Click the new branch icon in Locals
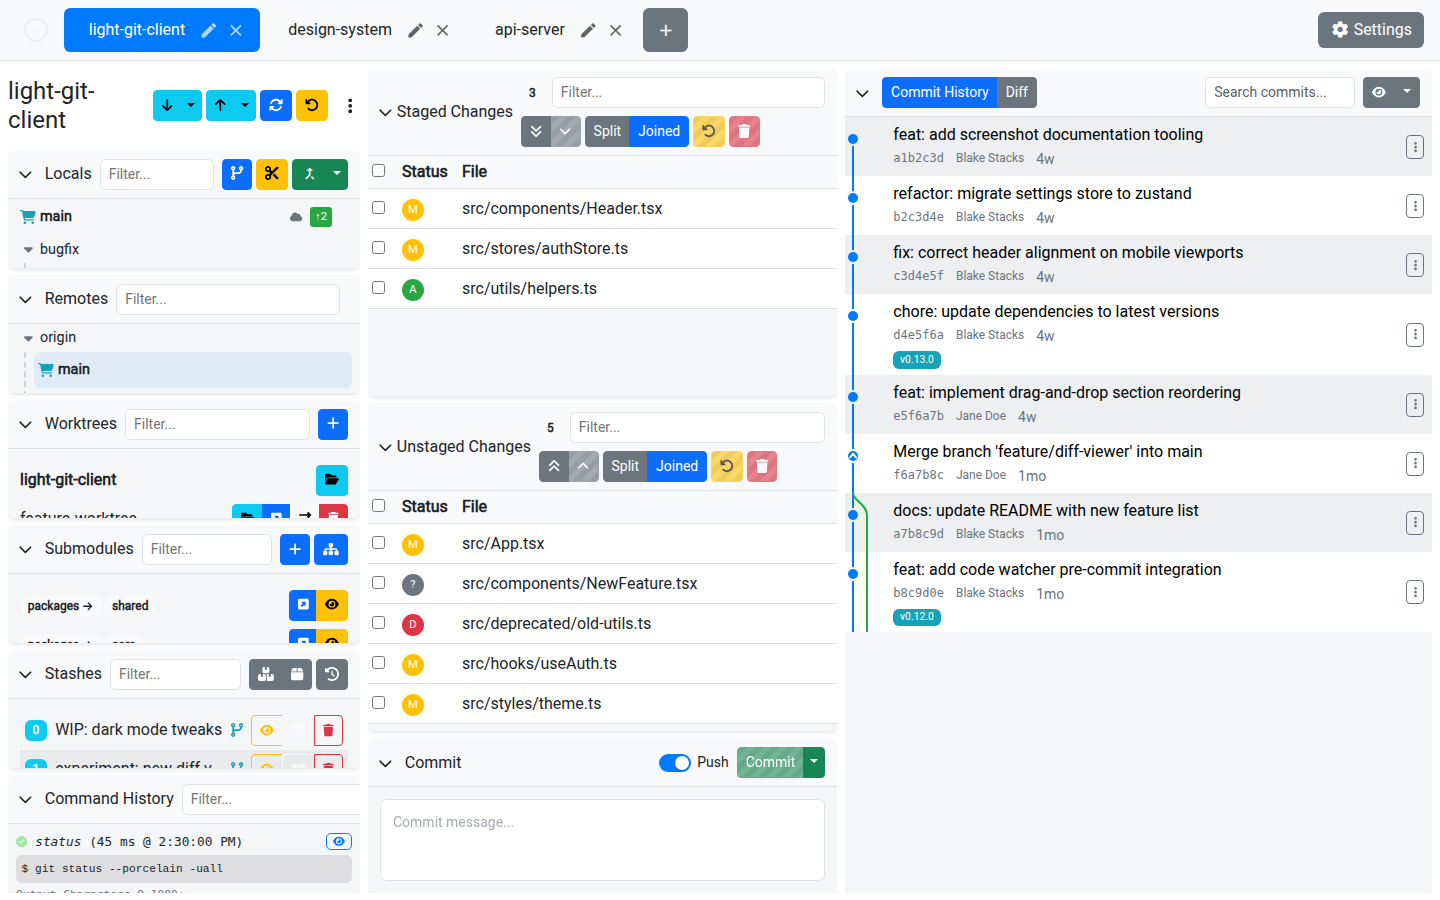Viewport: 1440px width, 900px height. [236, 174]
